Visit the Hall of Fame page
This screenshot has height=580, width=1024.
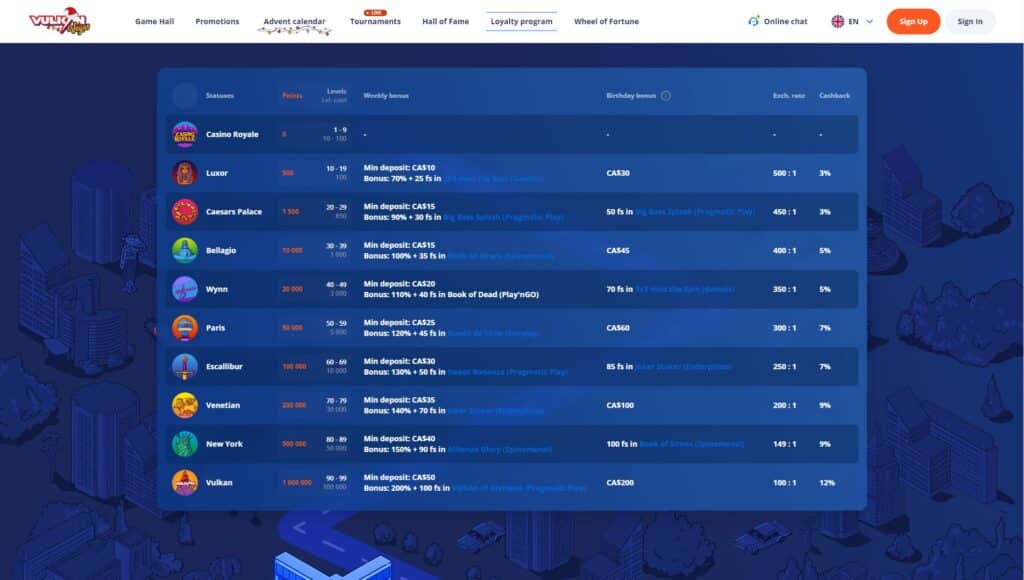[445, 22]
